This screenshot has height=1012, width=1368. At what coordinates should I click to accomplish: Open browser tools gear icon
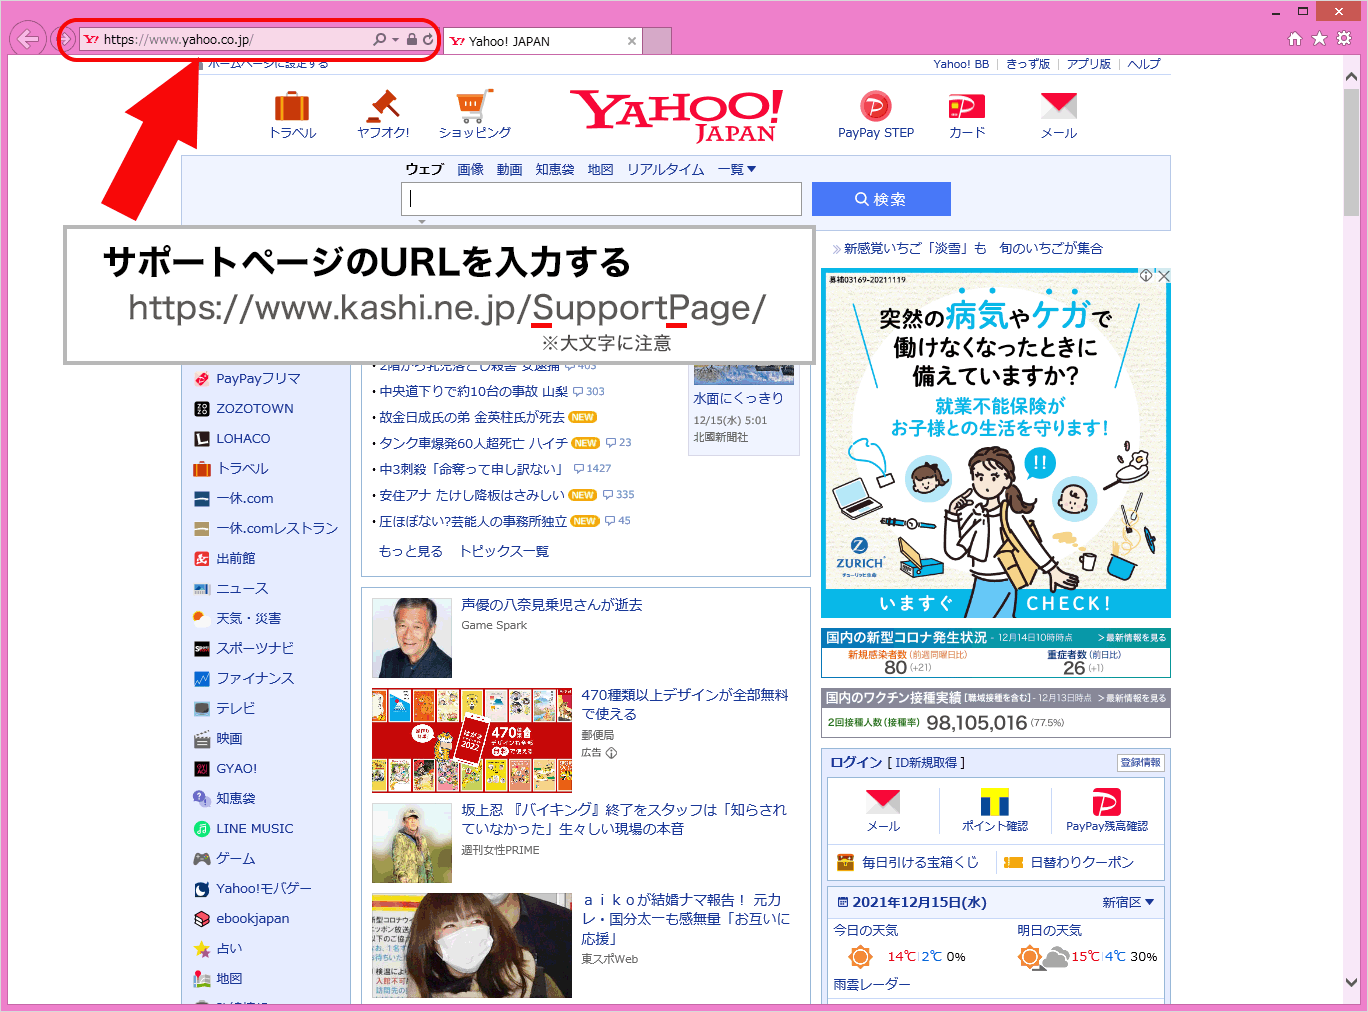(x=1344, y=39)
